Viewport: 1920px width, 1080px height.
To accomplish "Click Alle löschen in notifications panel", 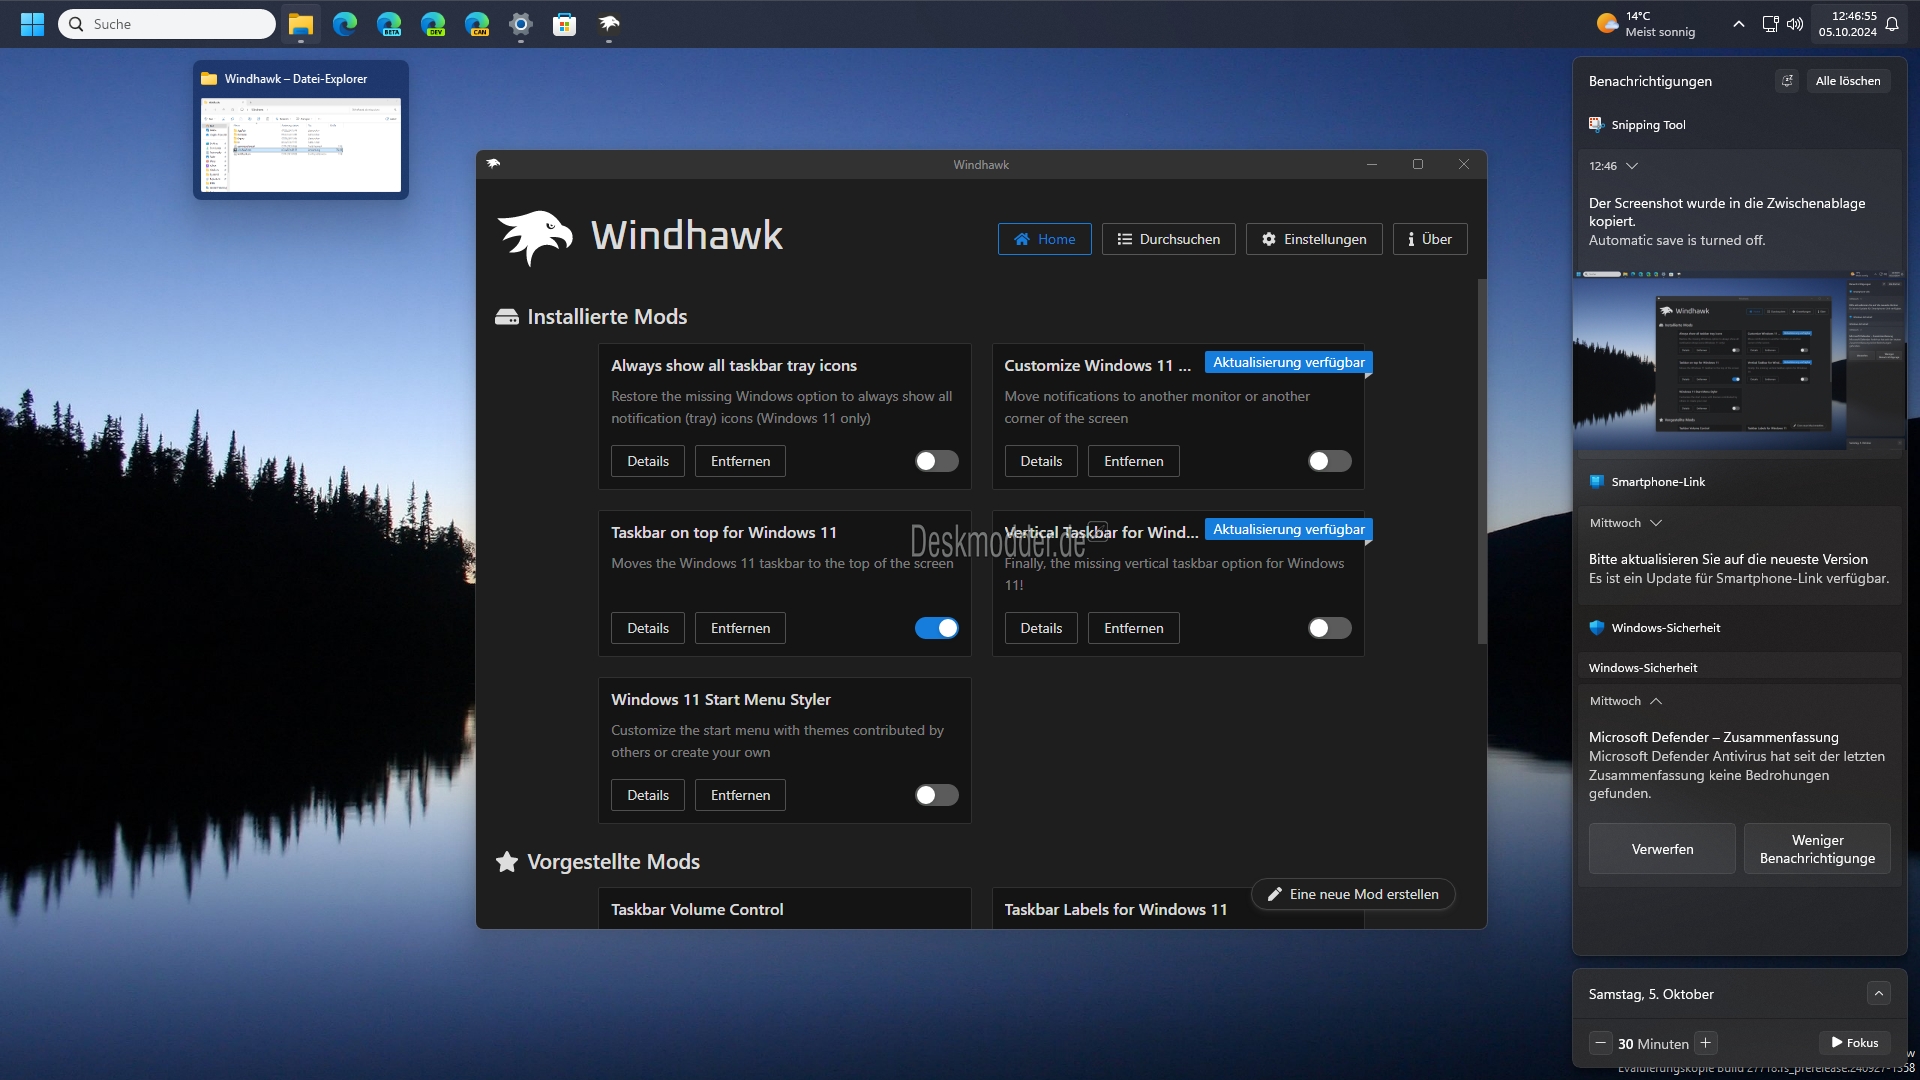I will [x=1847, y=81].
